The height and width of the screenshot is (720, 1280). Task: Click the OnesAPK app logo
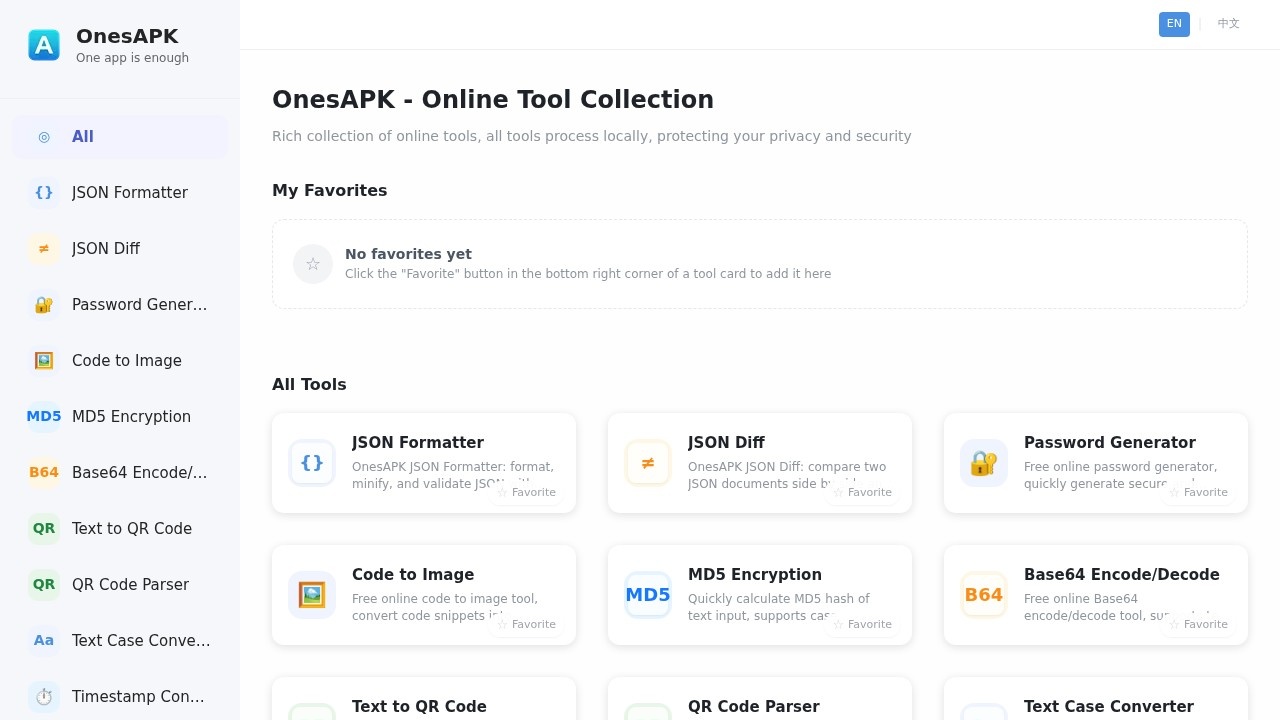44,44
